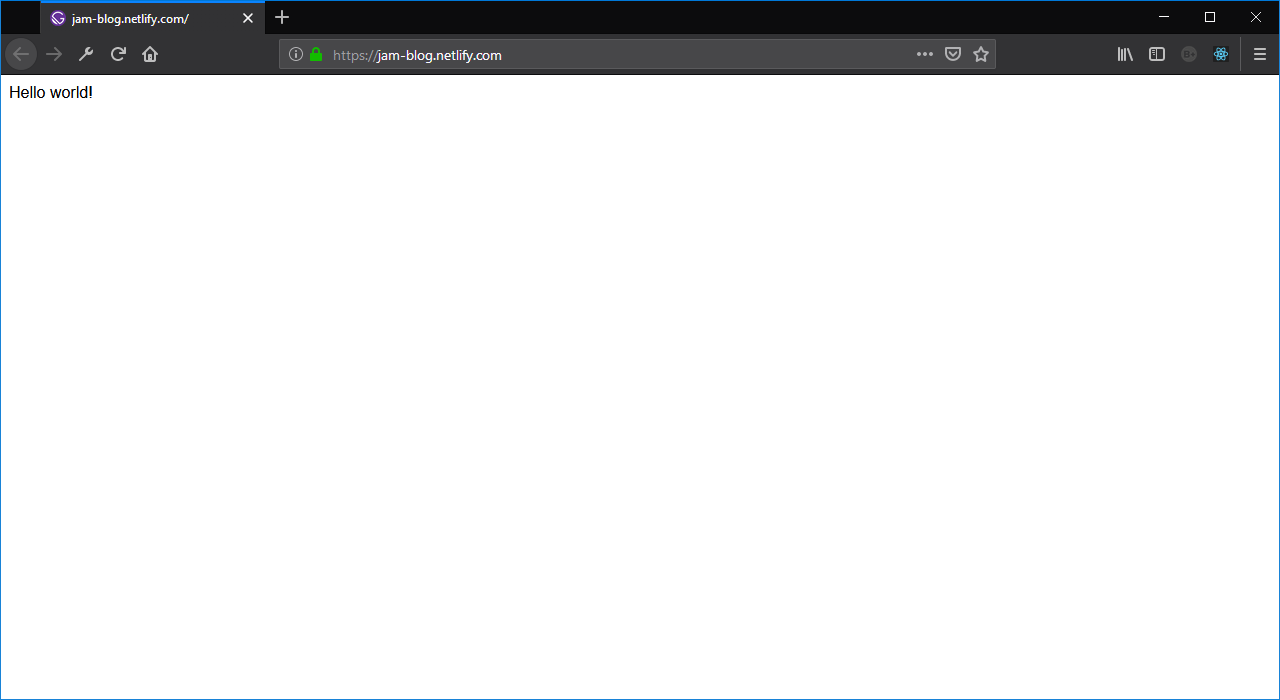Click the site information circled-i icon
The height and width of the screenshot is (700, 1280).
point(295,54)
